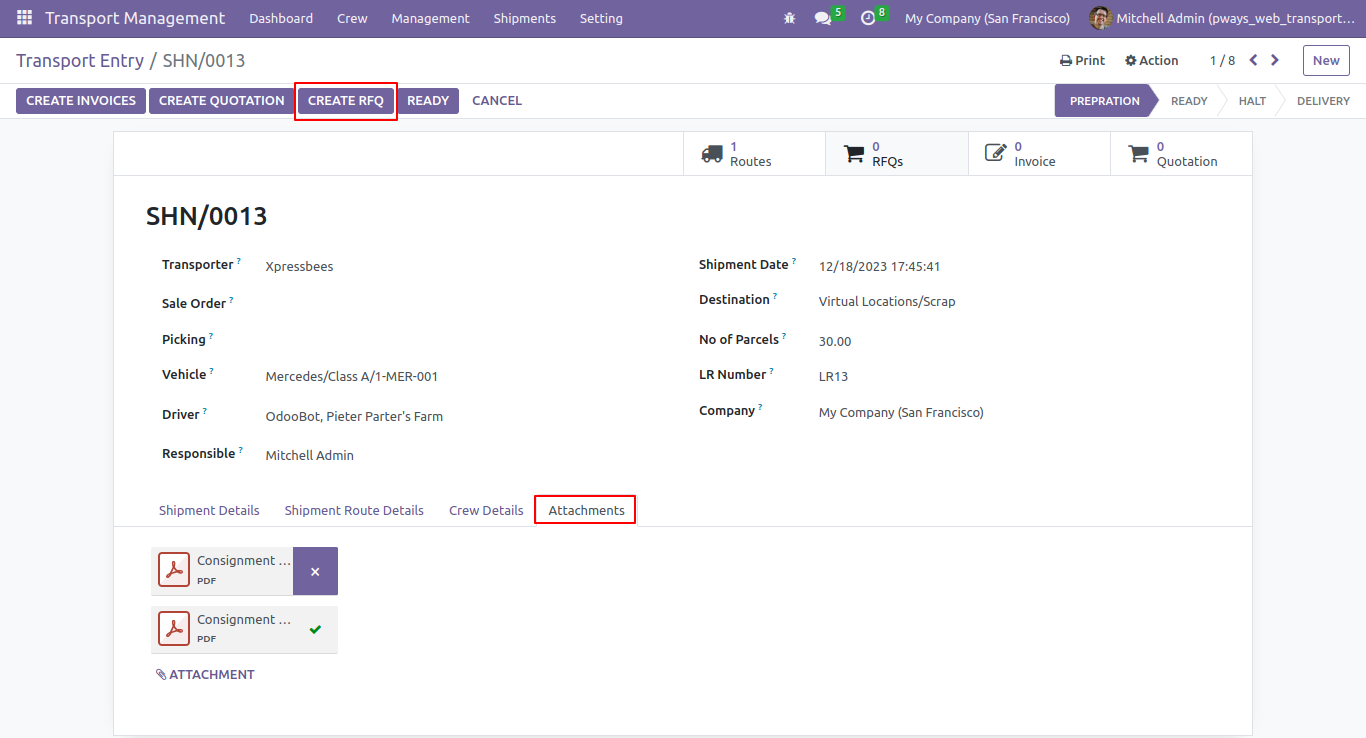
Task: Open the second Consignment PDF thumbnail
Action: [175, 630]
